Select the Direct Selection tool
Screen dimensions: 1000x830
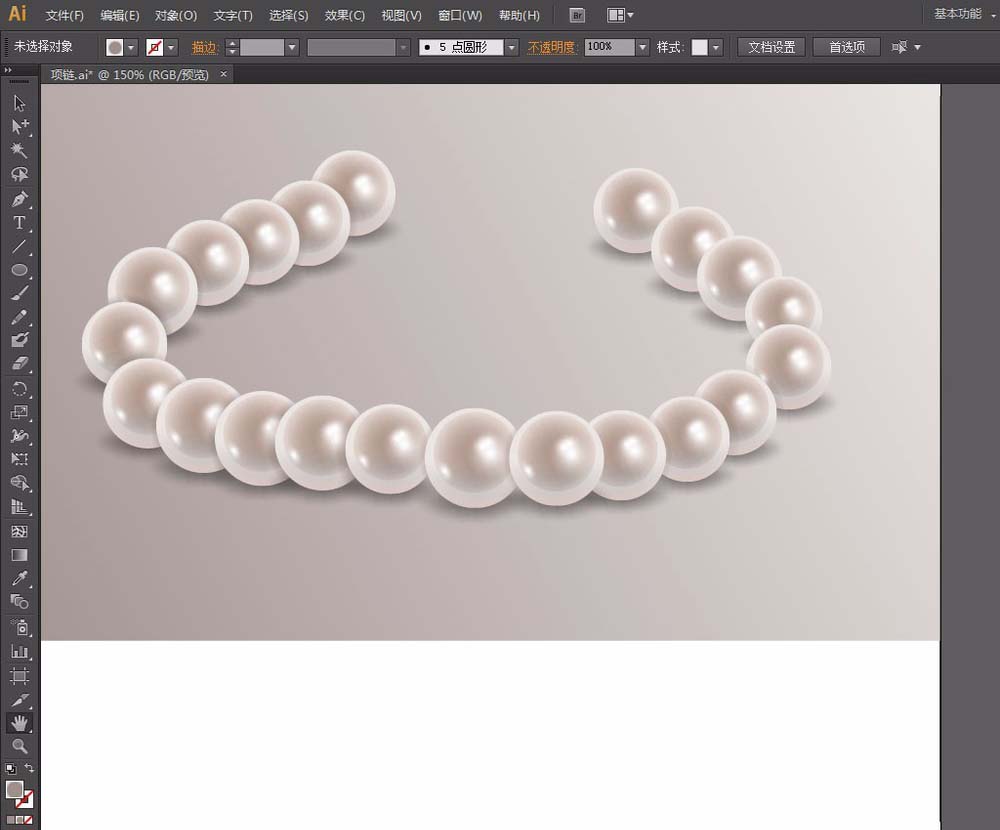pyautogui.click(x=19, y=126)
